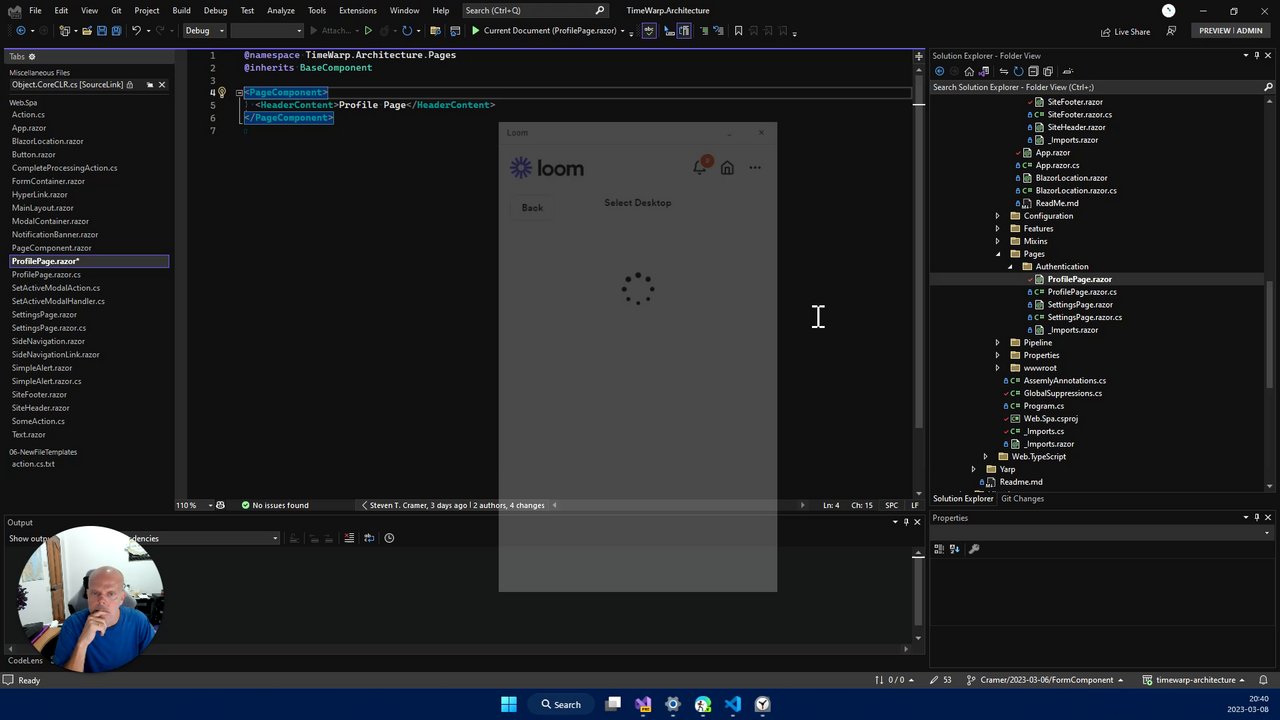Open Windows Start menu
Image resolution: width=1280 pixels, height=720 pixels.
pyautogui.click(x=509, y=704)
